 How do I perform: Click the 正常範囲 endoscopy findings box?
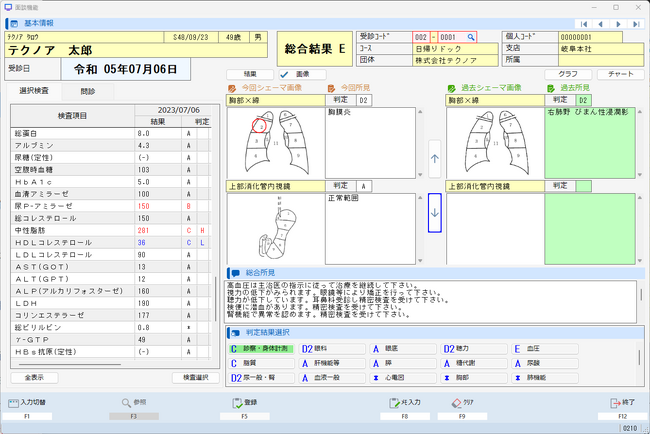(x=370, y=228)
